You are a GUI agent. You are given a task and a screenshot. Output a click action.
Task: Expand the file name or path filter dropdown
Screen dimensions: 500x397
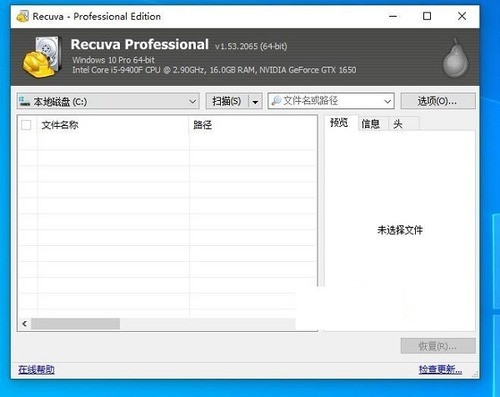[387, 101]
